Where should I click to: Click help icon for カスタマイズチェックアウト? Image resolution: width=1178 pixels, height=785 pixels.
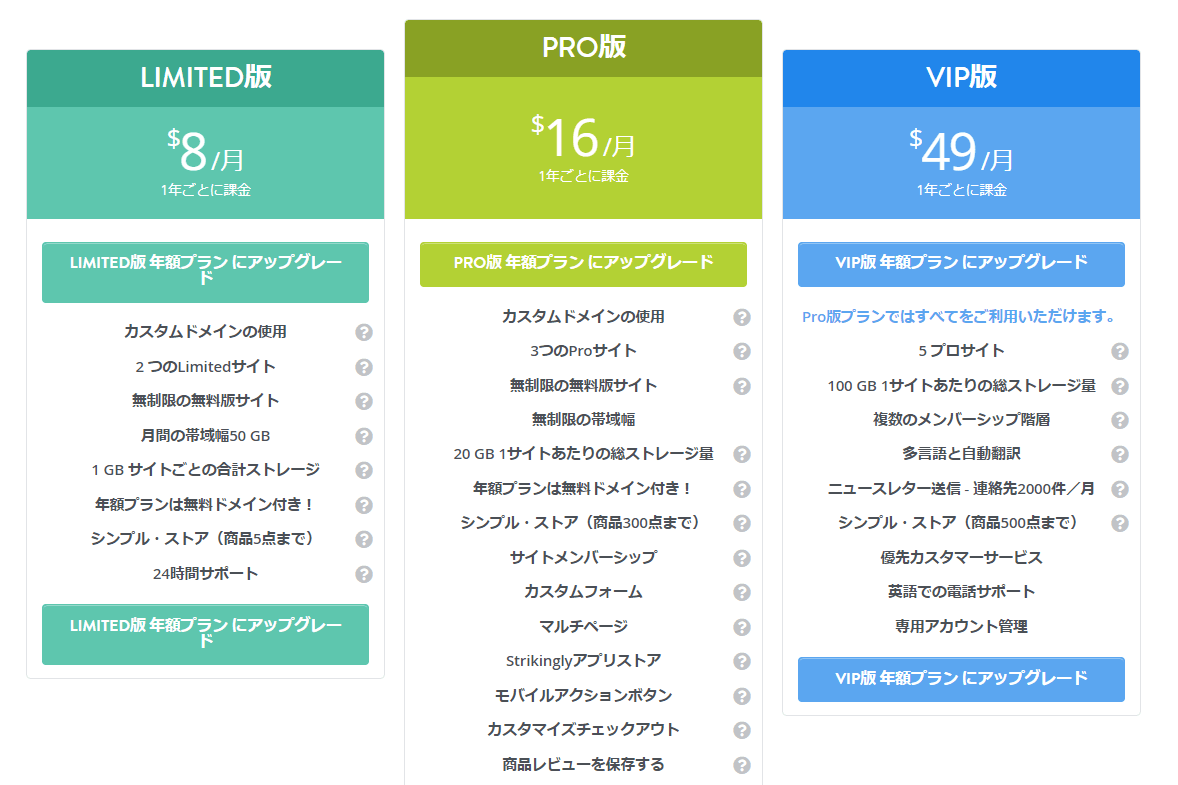(x=742, y=730)
